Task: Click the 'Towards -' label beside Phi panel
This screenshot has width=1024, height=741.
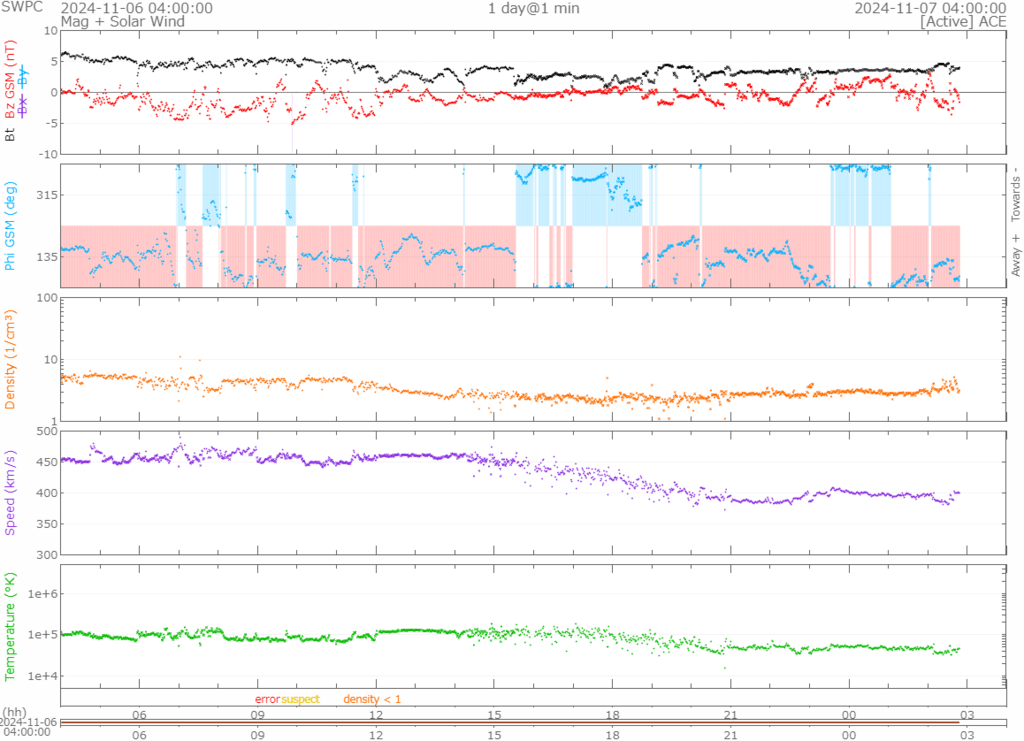Action: click(x=1016, y=193)
